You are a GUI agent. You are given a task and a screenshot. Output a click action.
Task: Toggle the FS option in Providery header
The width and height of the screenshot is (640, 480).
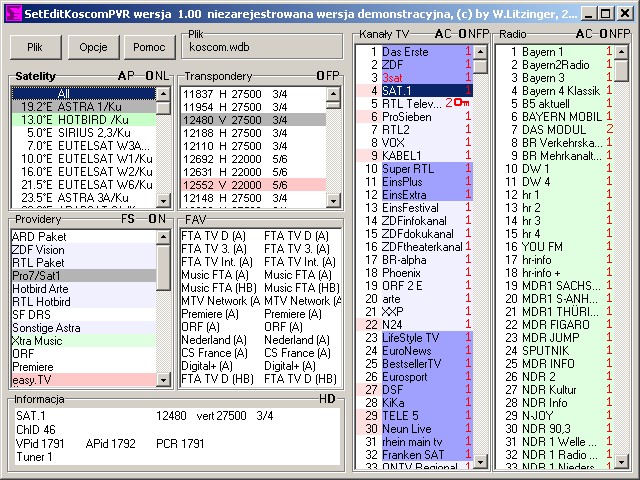(128, 219)
